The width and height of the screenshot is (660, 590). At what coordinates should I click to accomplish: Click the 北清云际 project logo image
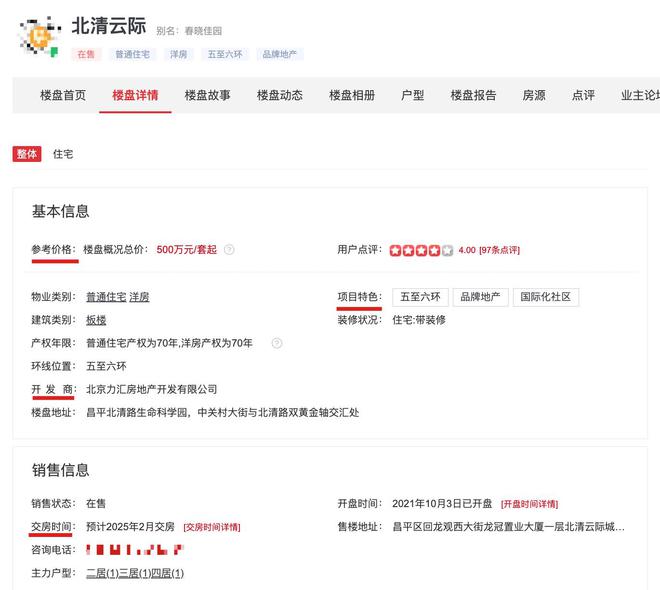coord(40,37)
